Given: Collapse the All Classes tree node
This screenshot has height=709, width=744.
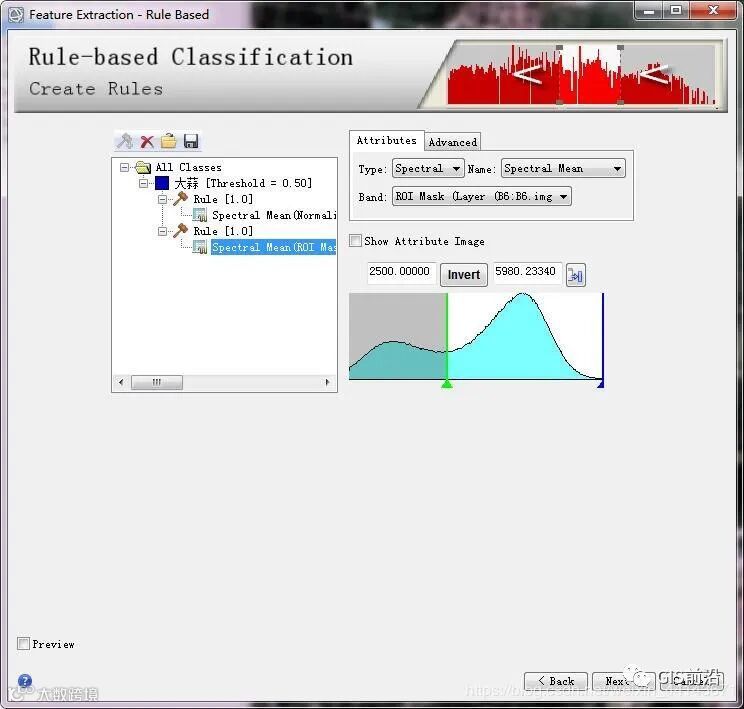Looking at the screenshot, I should point(124,167).
